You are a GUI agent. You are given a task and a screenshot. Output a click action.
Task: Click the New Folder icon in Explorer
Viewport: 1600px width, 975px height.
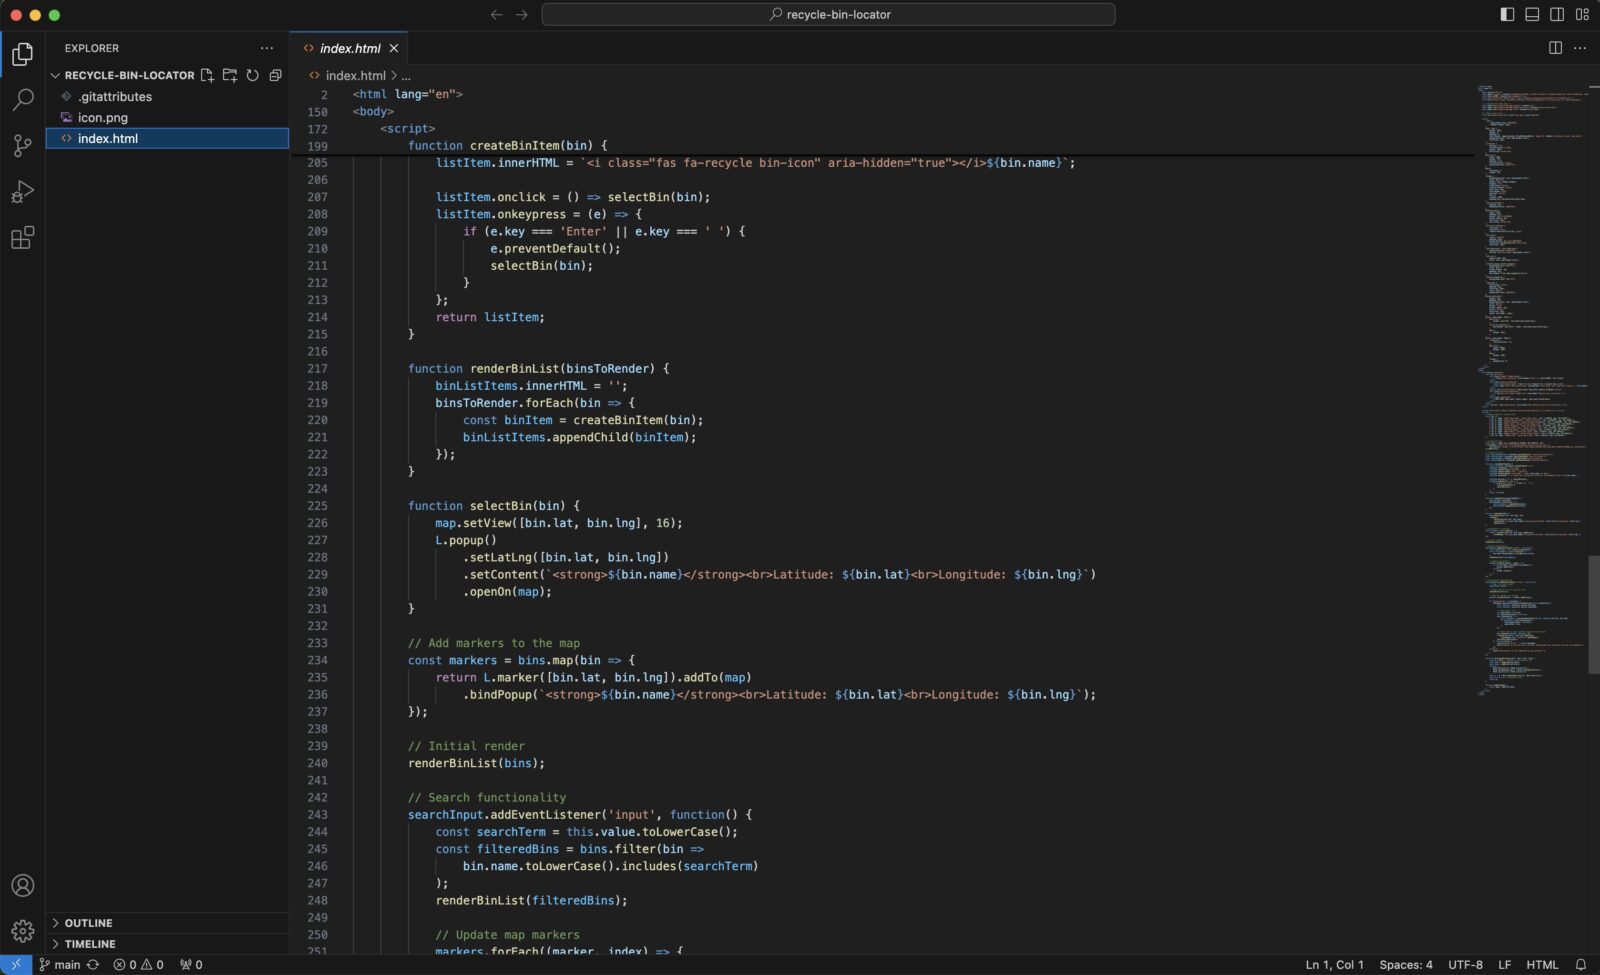230,75
